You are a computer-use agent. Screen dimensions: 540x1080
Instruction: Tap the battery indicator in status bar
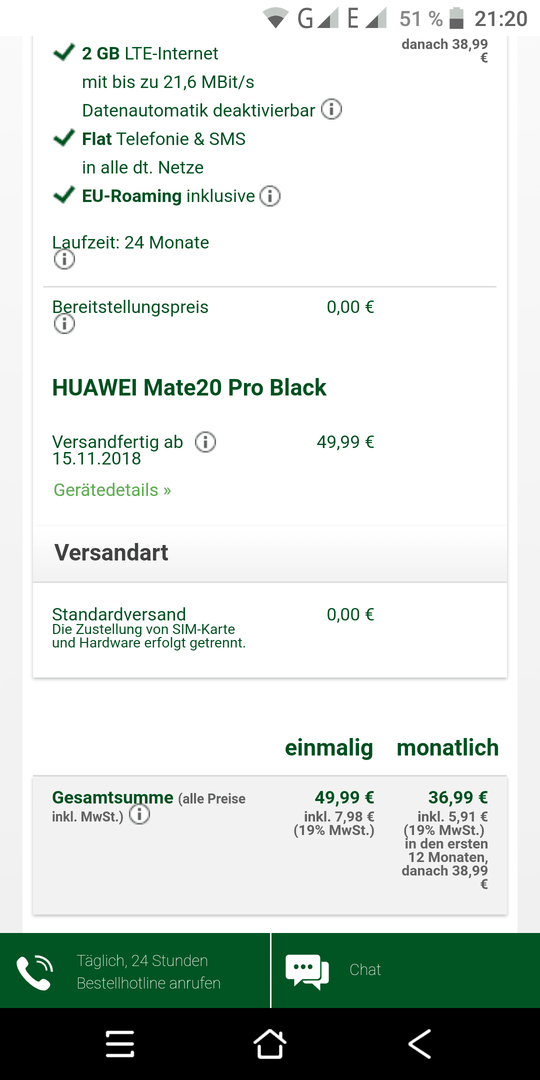pyautogui.click(x=456, y=18)
